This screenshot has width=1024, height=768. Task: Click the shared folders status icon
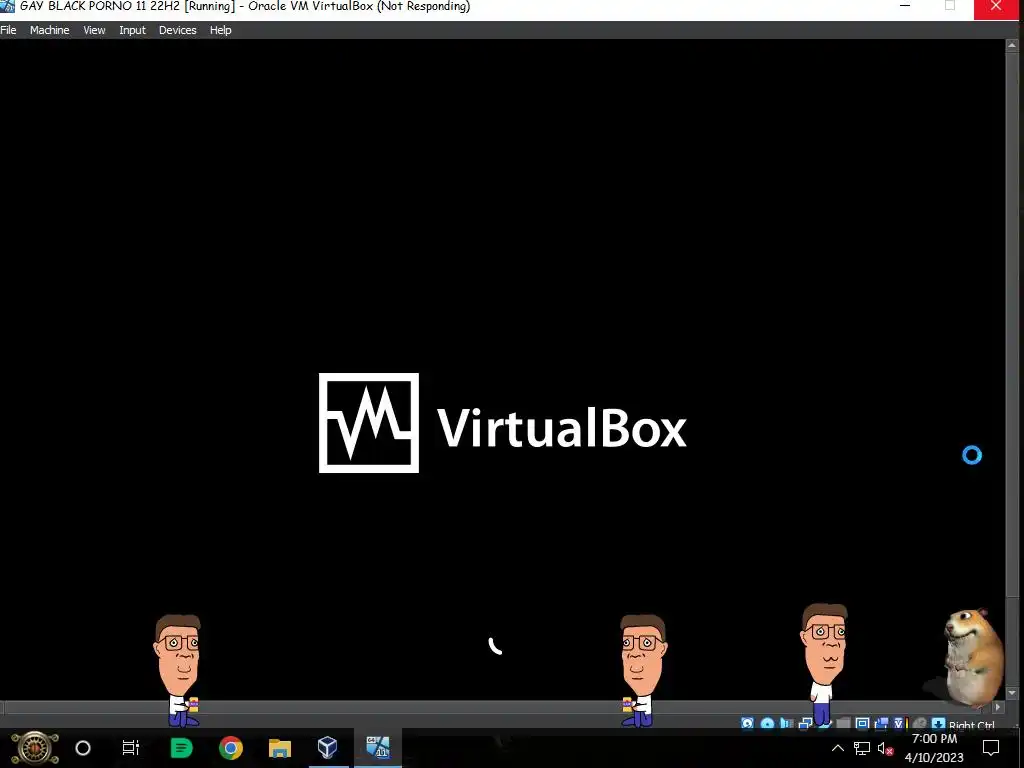pos(843,724)
